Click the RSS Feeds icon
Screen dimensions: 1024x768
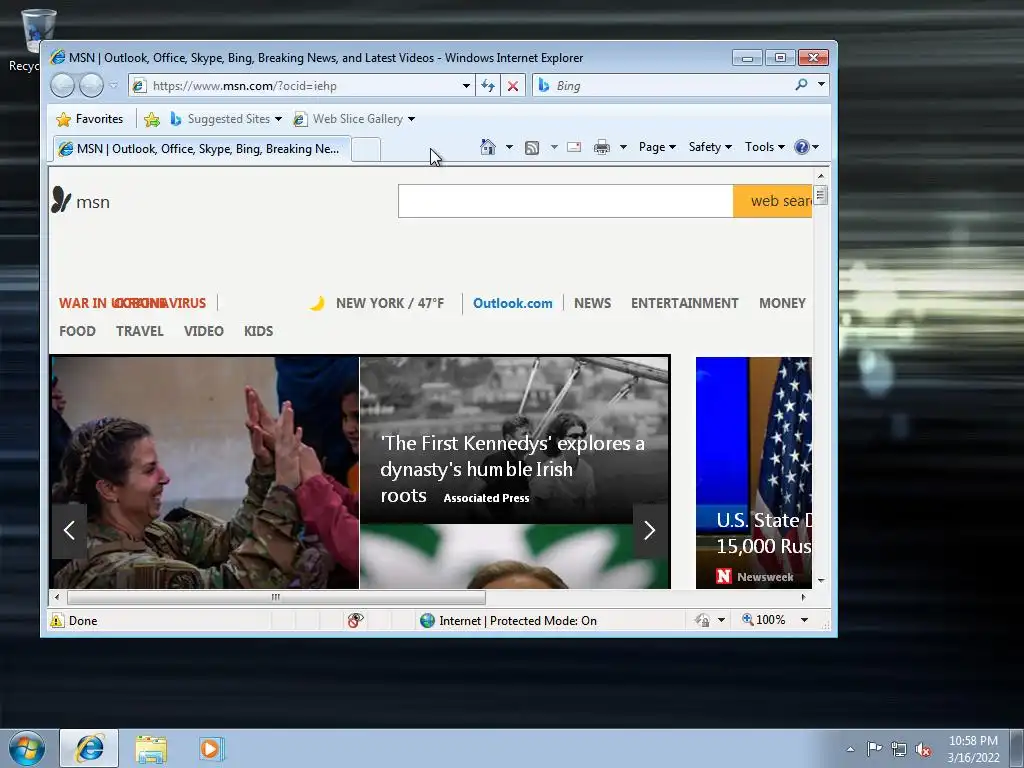click(532, 147)
